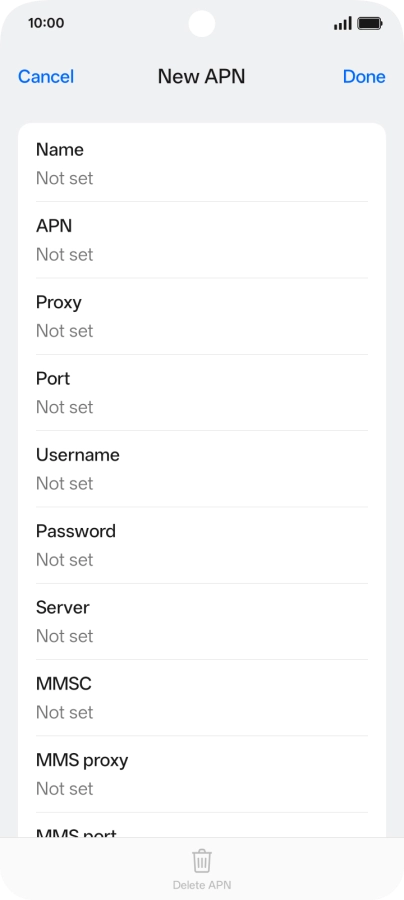This screenshot has width=404, height=900.
Task: Tap "Not set" under Password
Action: tap(64, 560)
